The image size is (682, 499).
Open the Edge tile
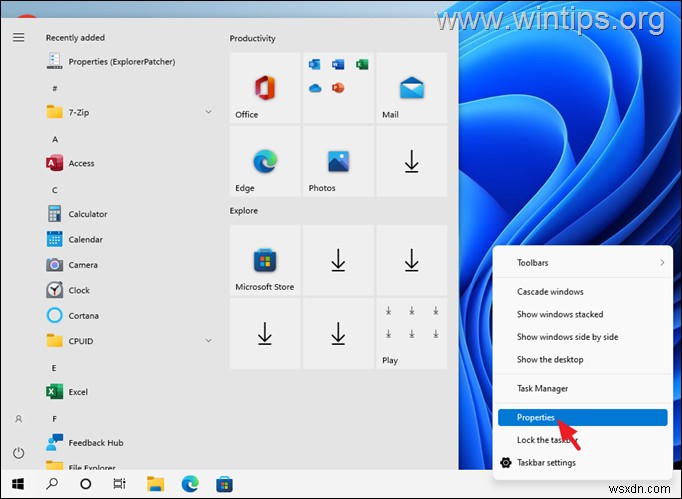pyautogui.click(x=265, y=161)
